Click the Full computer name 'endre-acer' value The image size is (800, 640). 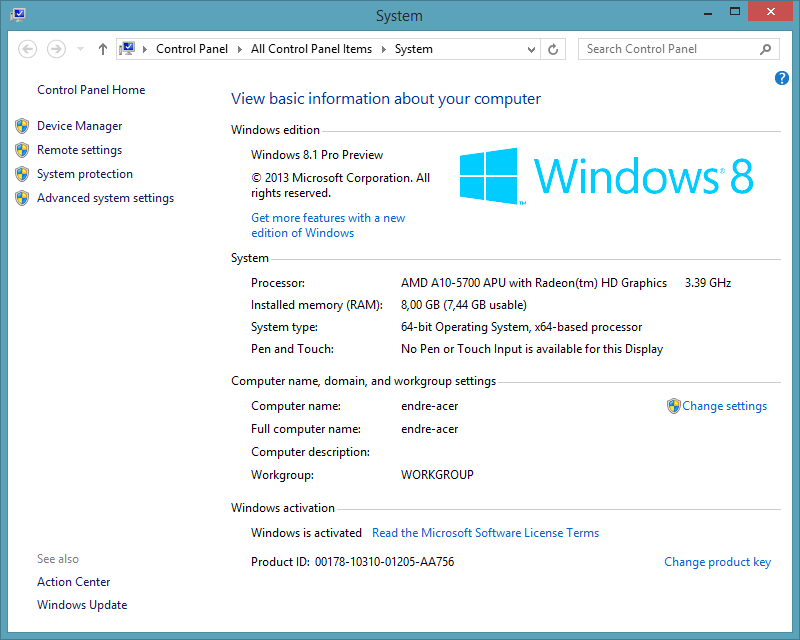tap(430, 429)
